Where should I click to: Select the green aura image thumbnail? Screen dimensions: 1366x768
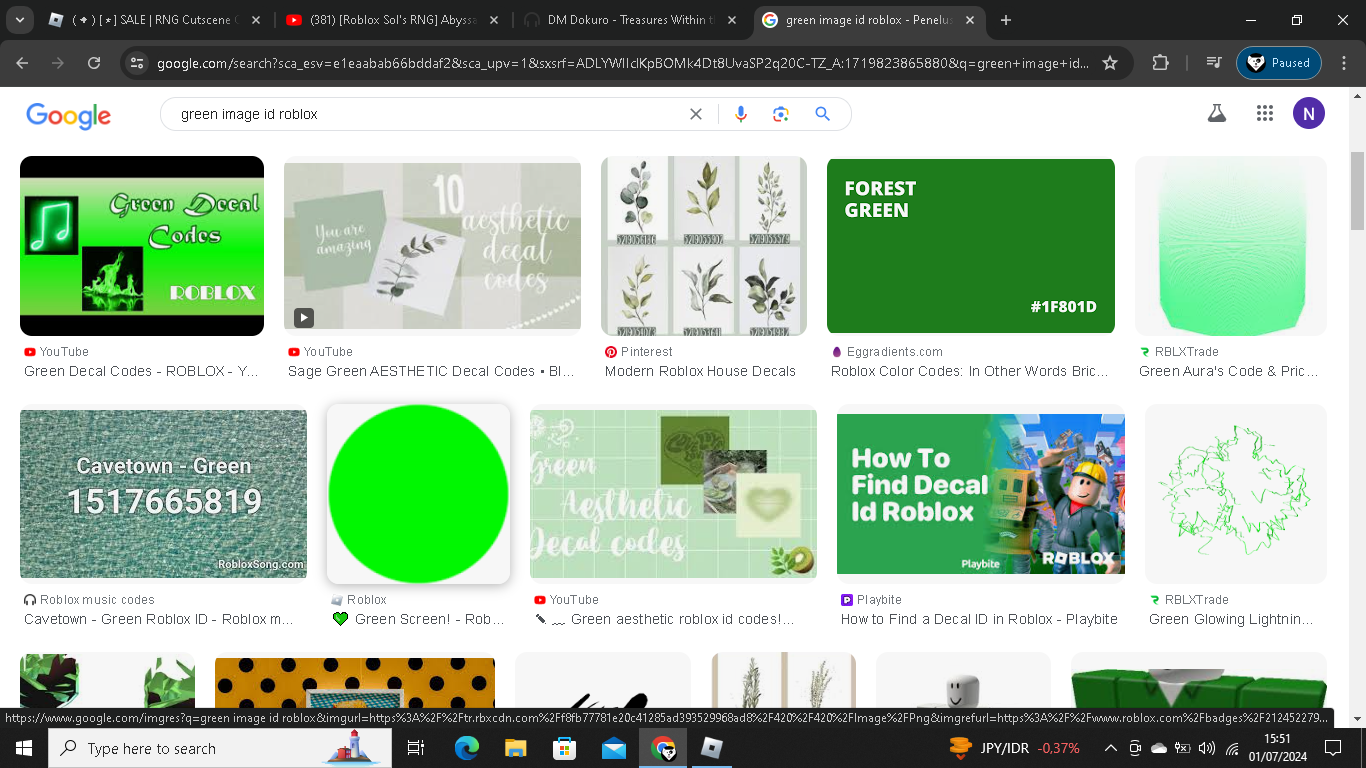point(1231,246)
